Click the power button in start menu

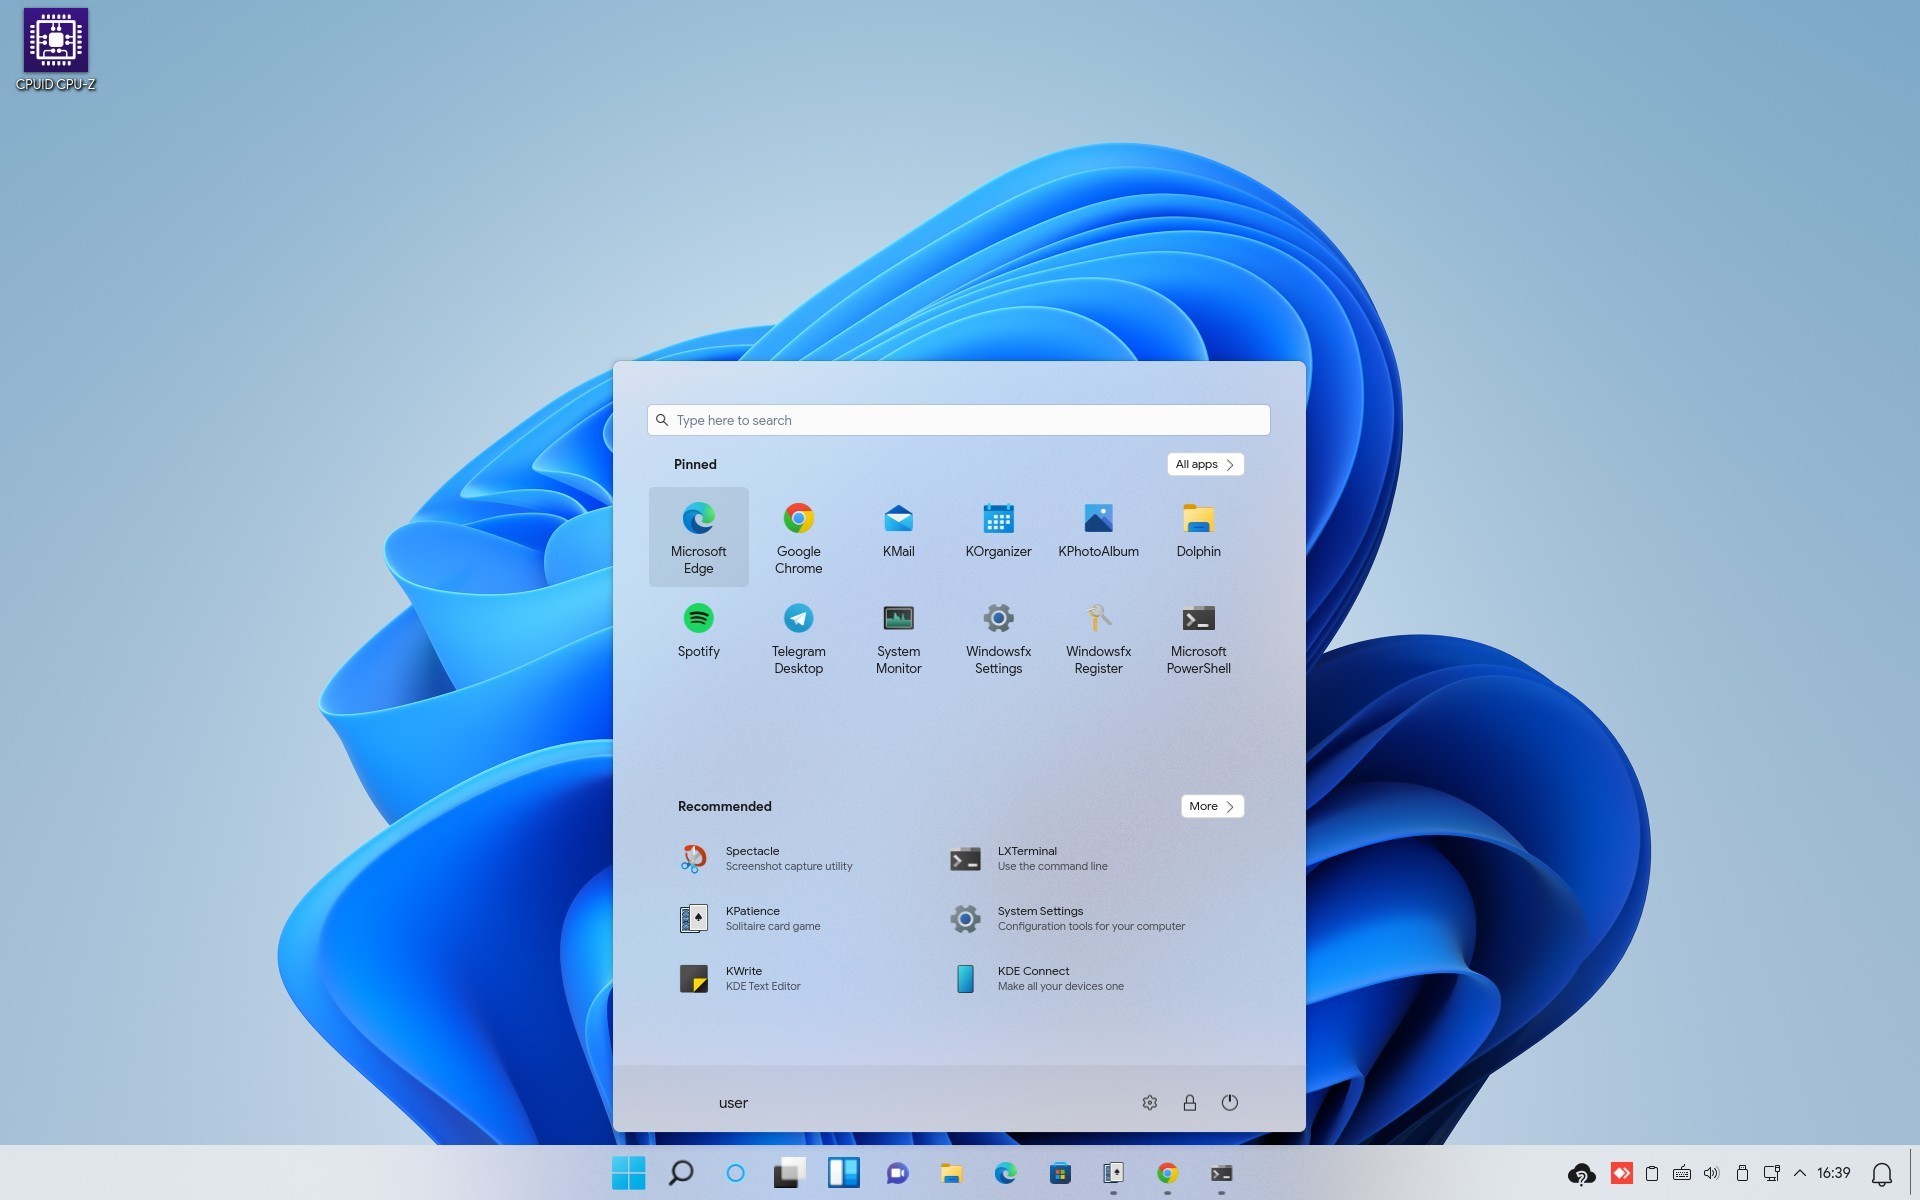1230,1103
